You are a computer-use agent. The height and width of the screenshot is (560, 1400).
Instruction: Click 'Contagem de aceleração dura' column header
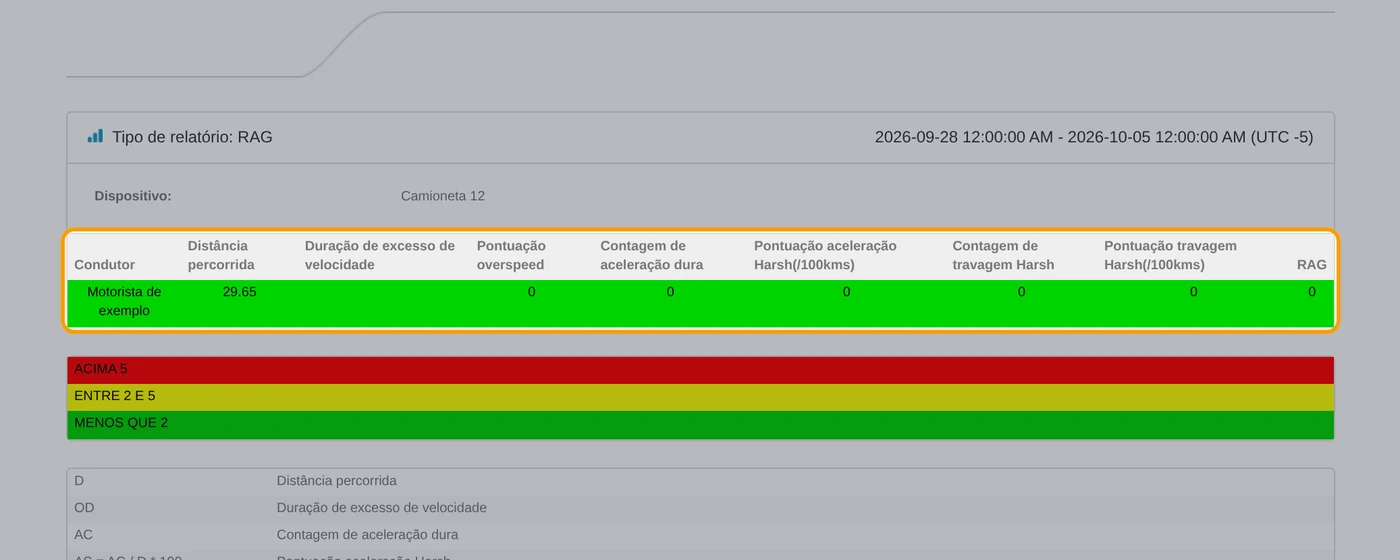(652, 255)
